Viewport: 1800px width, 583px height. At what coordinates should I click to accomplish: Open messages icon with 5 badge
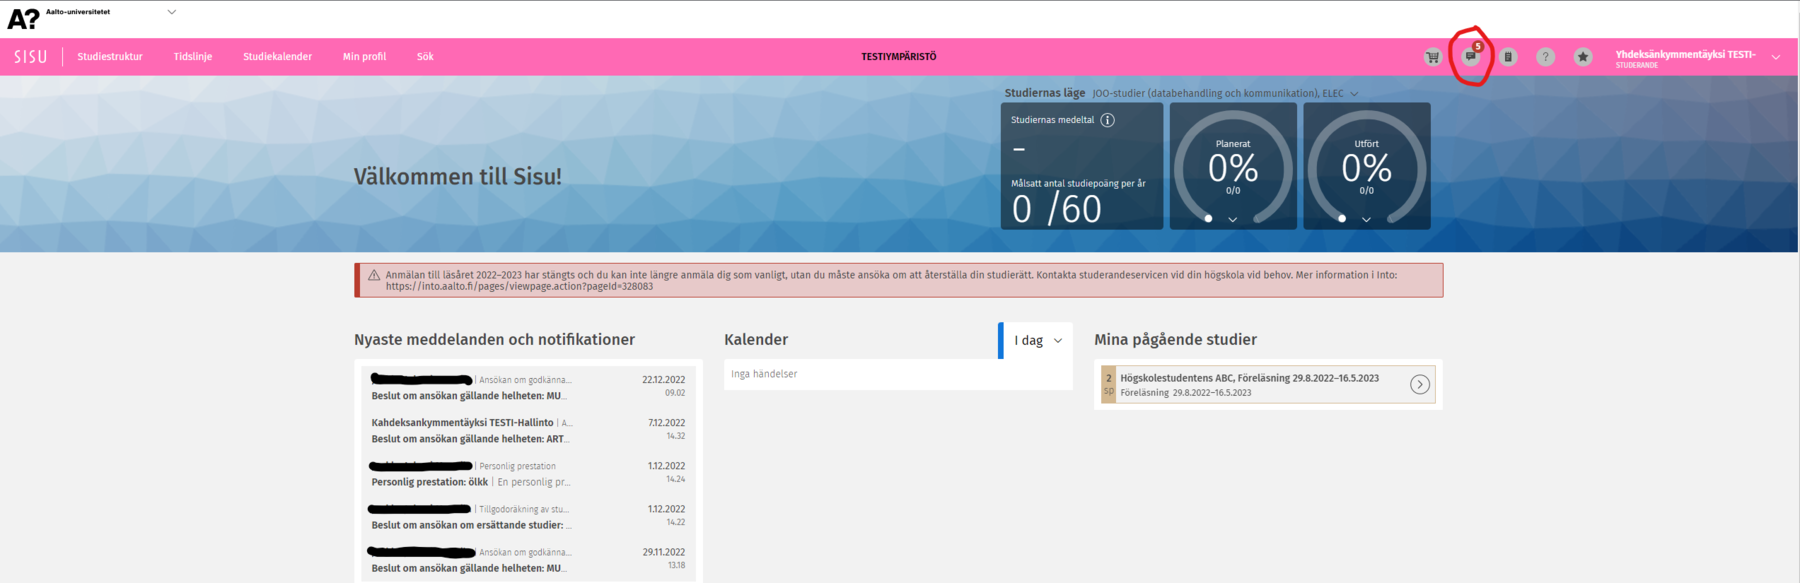click(1470, 57)
